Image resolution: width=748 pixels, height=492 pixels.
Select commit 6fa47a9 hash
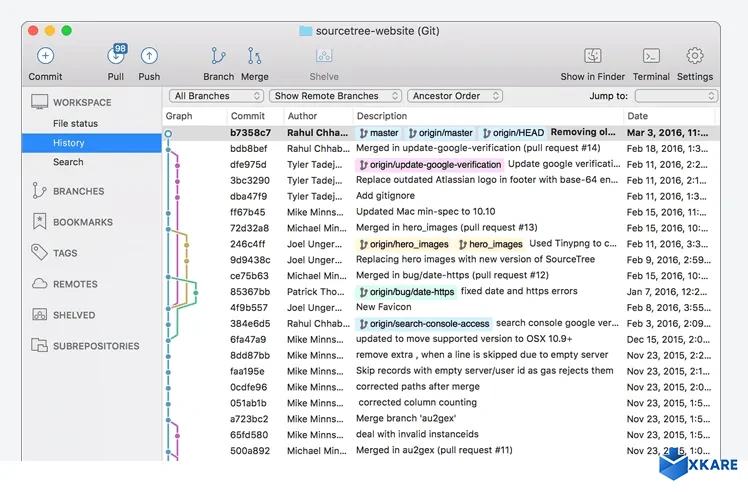pos(248,339)
